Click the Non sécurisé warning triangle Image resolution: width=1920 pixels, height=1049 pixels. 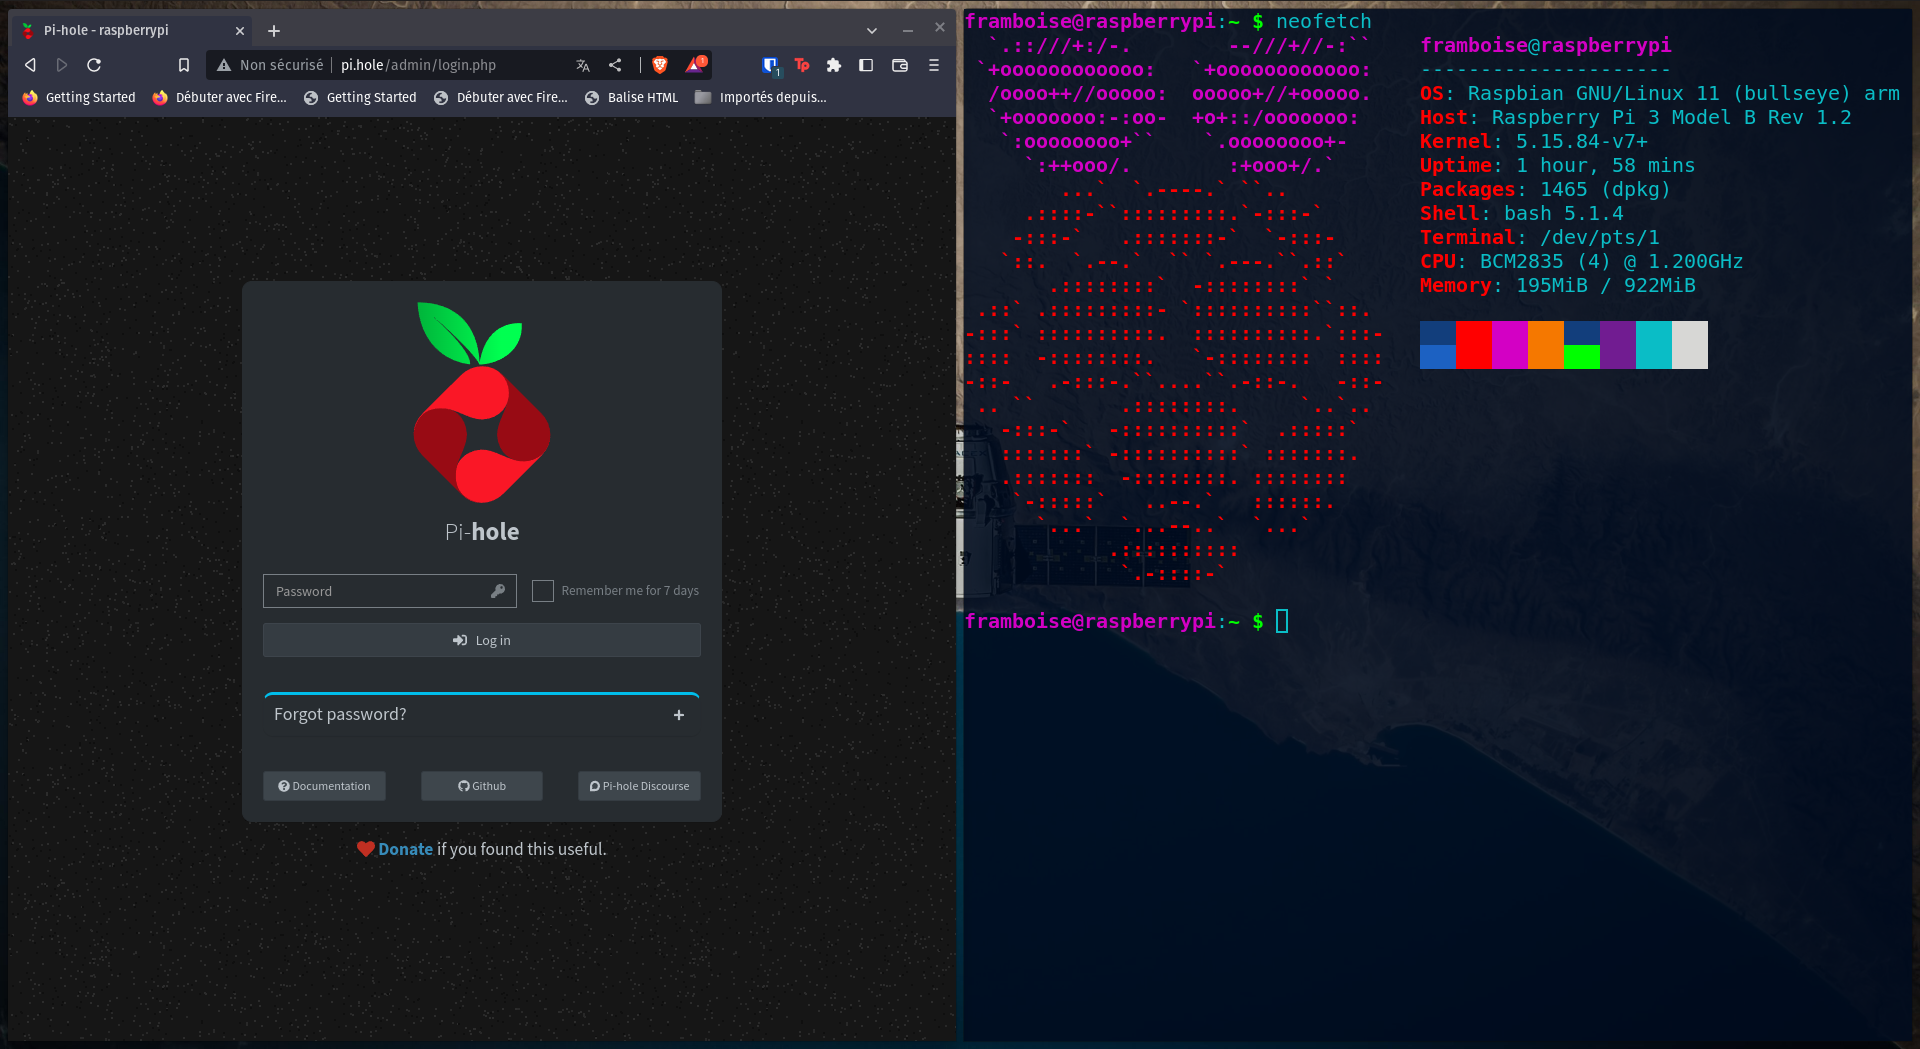point(224,65)
